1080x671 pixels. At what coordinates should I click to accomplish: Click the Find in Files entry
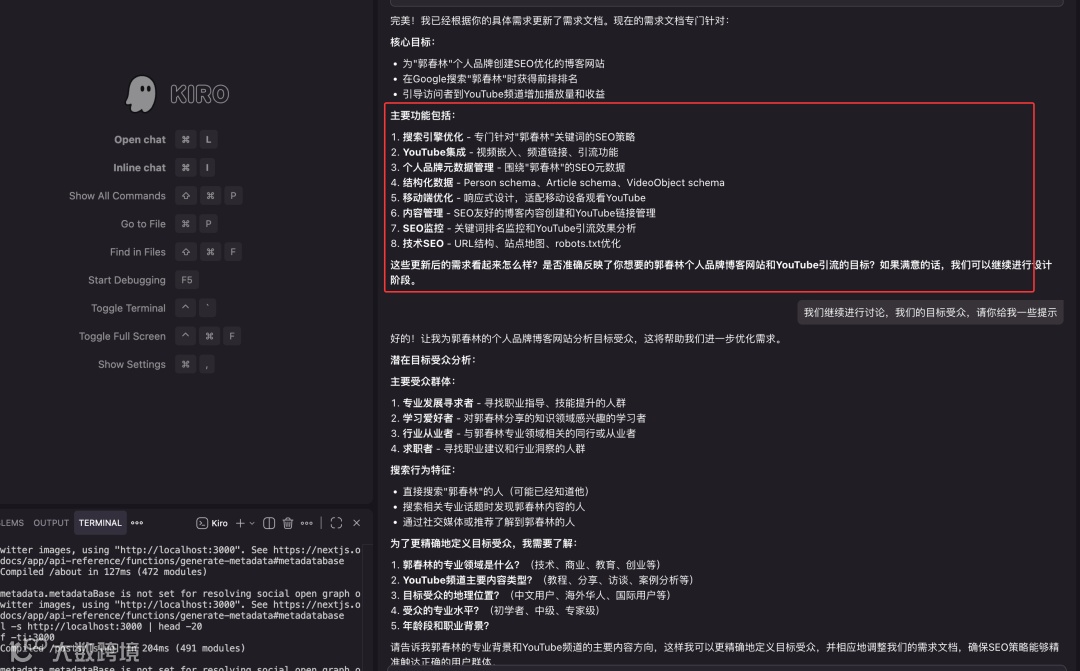click(138, 252)
